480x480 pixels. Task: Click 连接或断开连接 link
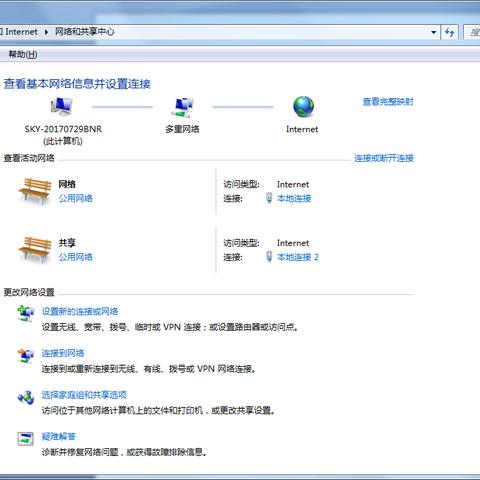click(384, 158)
